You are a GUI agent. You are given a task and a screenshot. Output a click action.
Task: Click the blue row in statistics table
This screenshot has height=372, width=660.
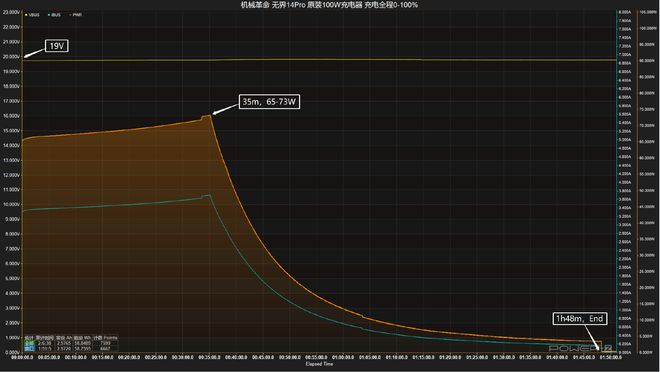70,348
